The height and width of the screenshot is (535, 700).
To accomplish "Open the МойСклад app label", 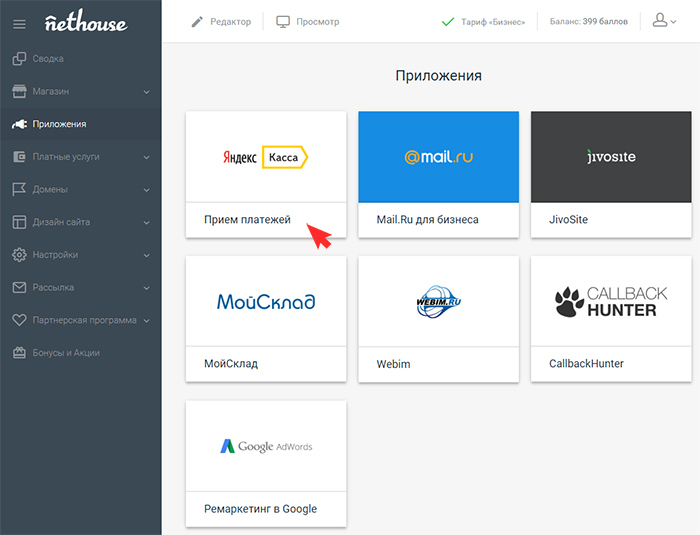I will click(231, 364).
